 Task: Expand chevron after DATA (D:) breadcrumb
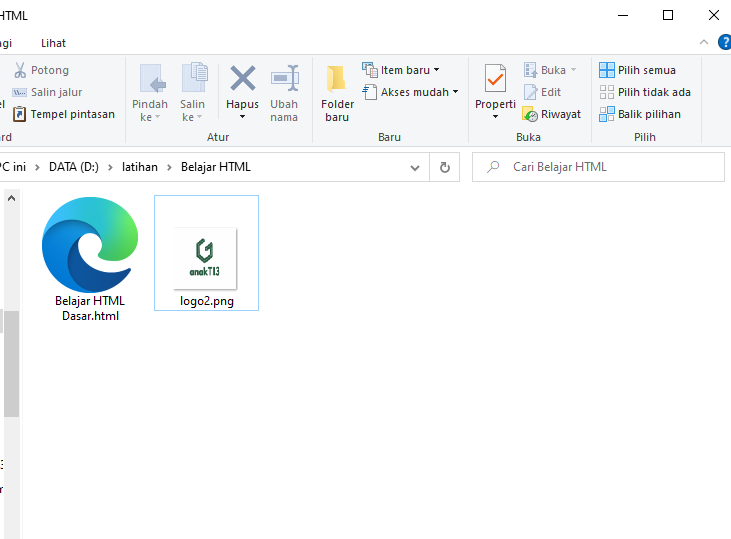110,167
